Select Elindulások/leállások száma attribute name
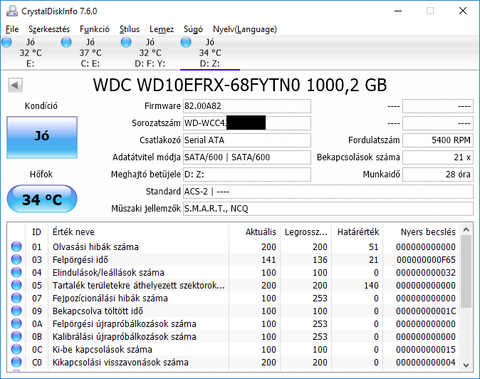Viewport: 480px width, 379px height. pos(108,273)
